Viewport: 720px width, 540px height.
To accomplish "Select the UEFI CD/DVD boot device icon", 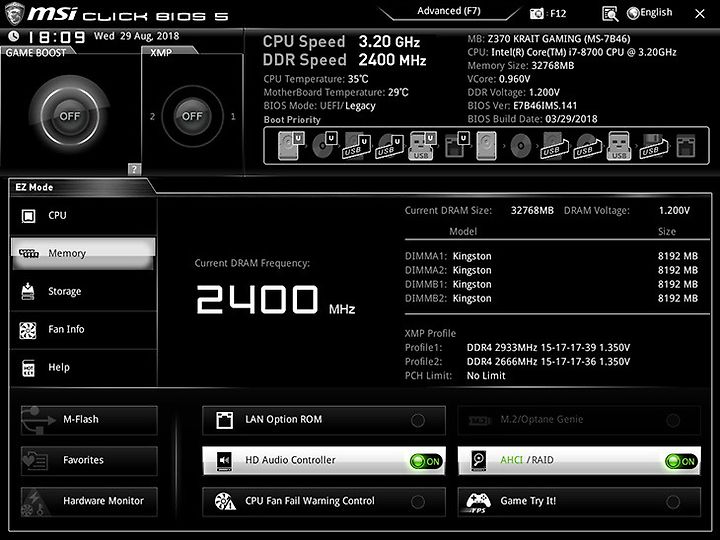I will pos(325,145).
